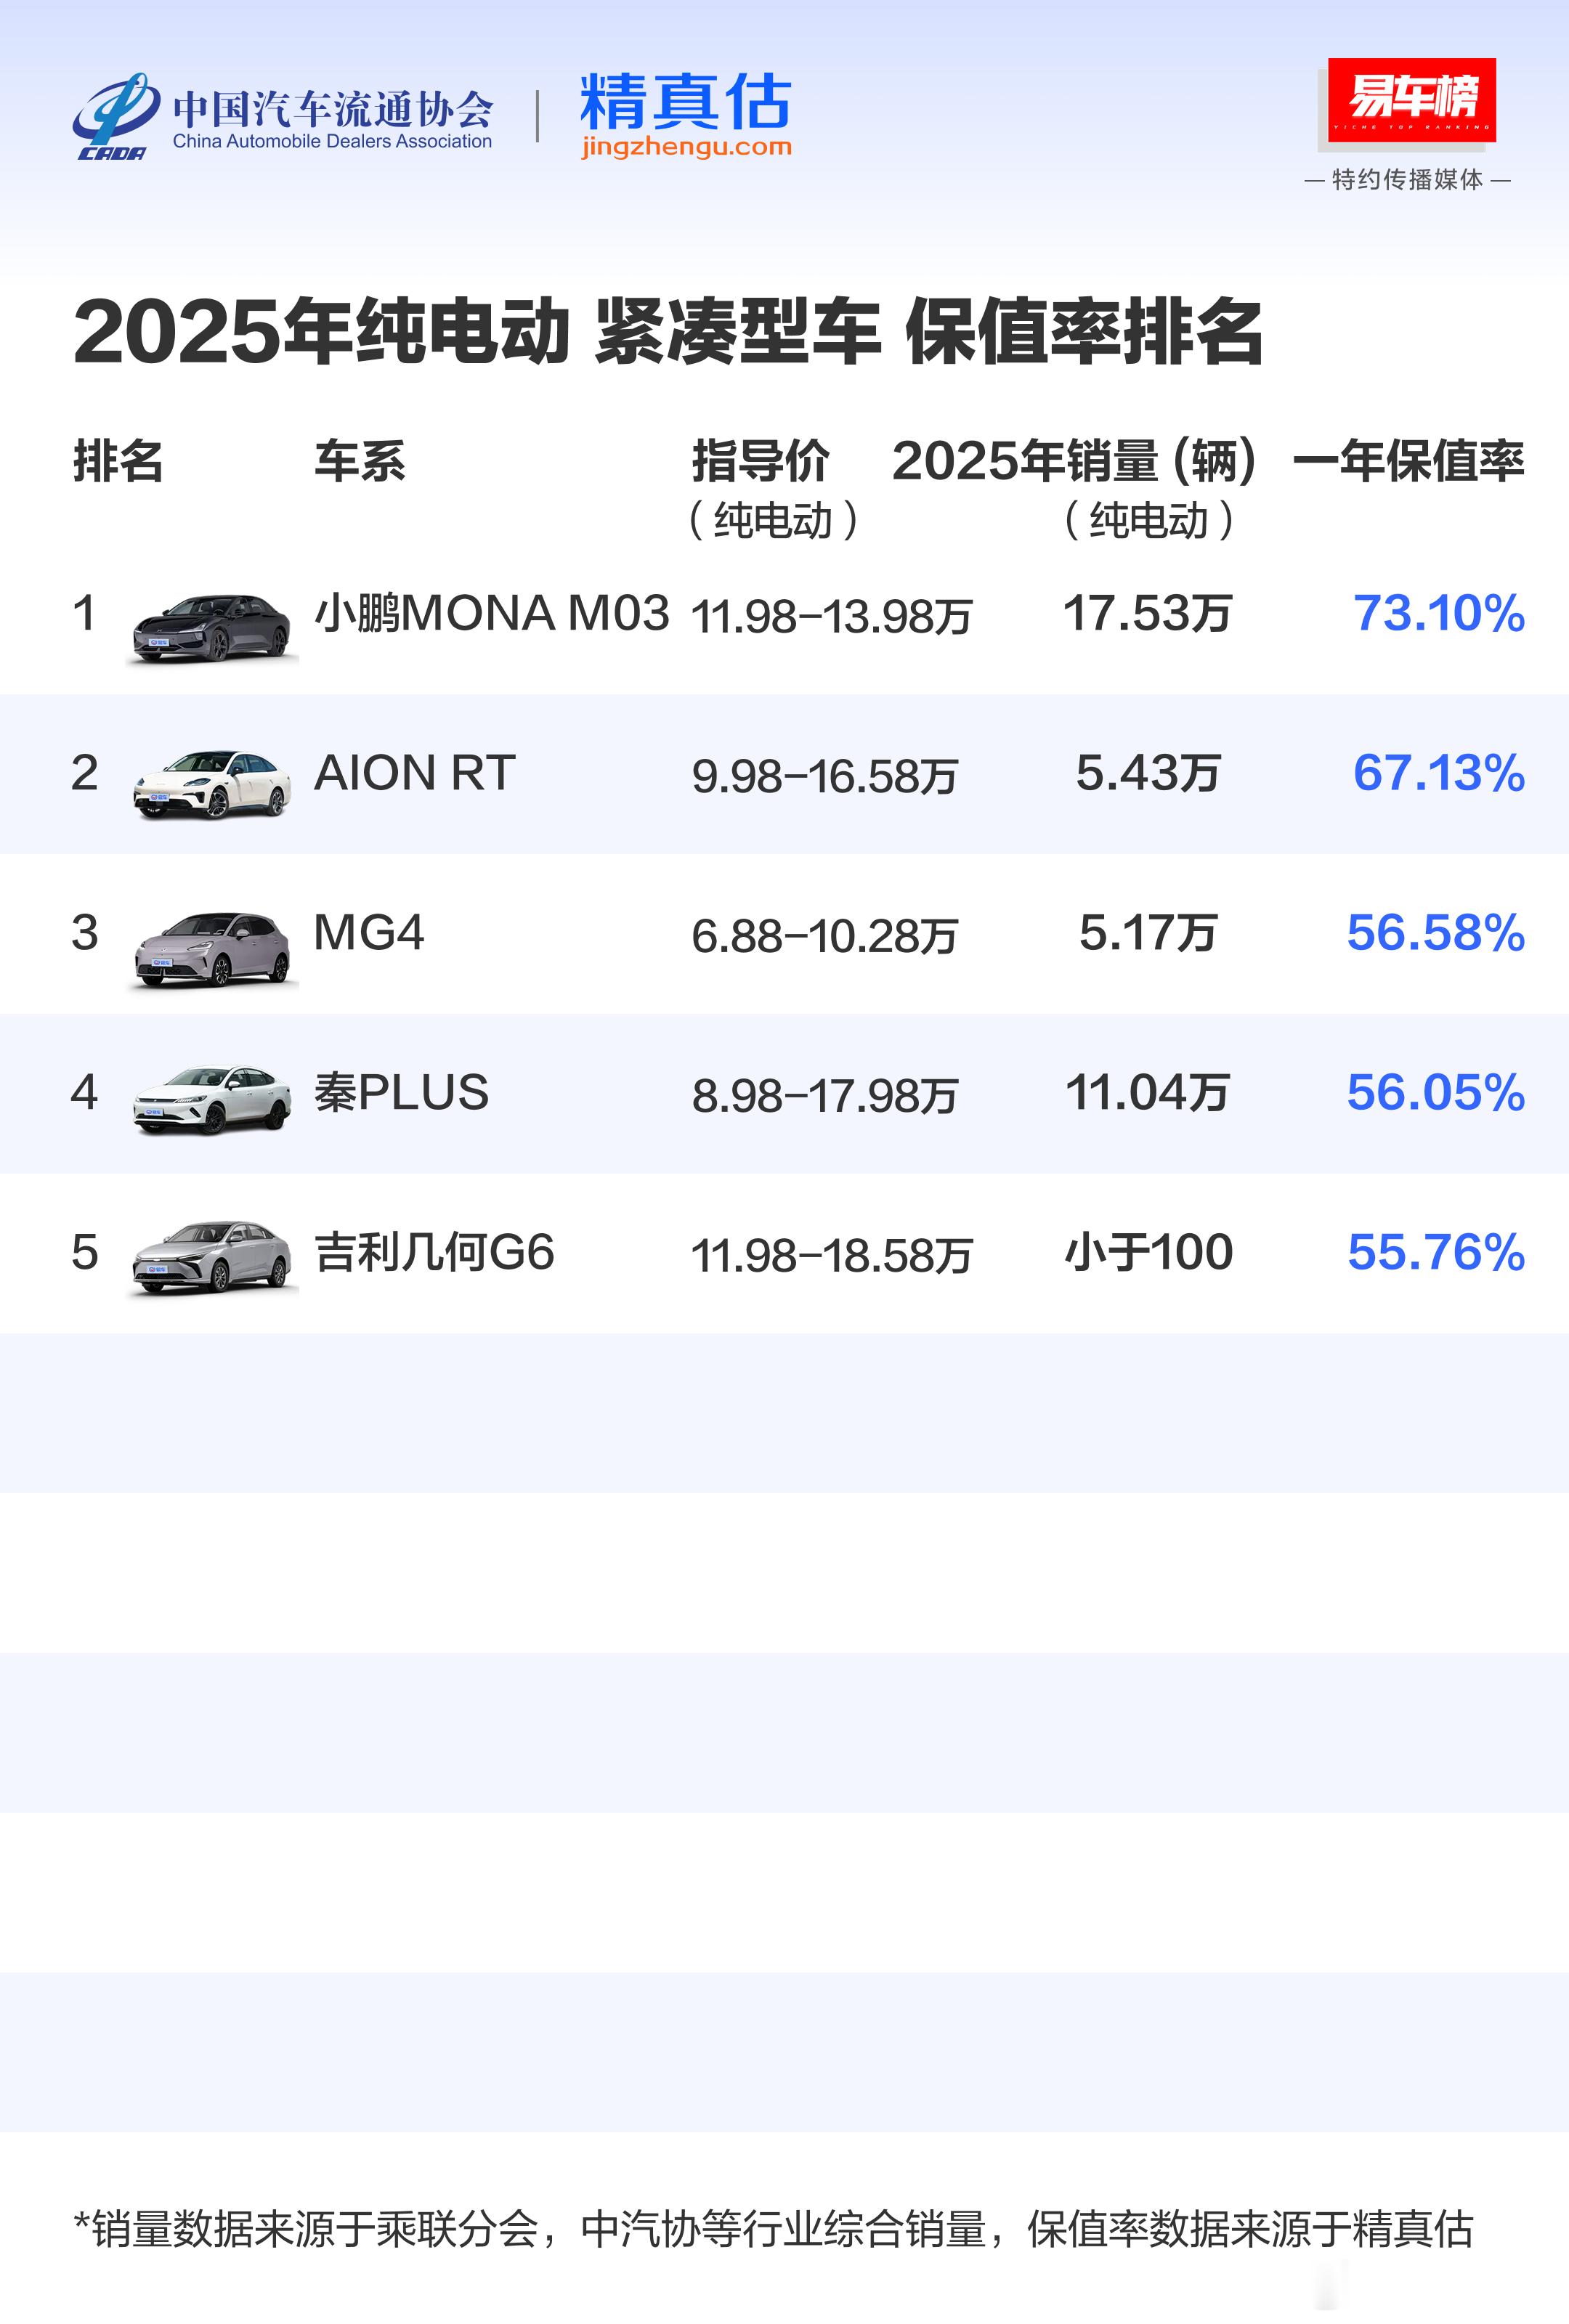
Task: Click the CADA blue emblem logo
Action: coord(114,114)
